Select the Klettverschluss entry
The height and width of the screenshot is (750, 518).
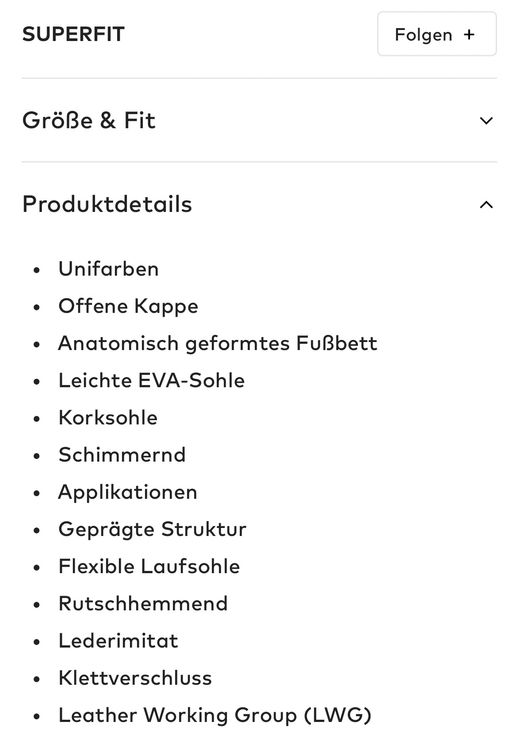coord(135,678)
